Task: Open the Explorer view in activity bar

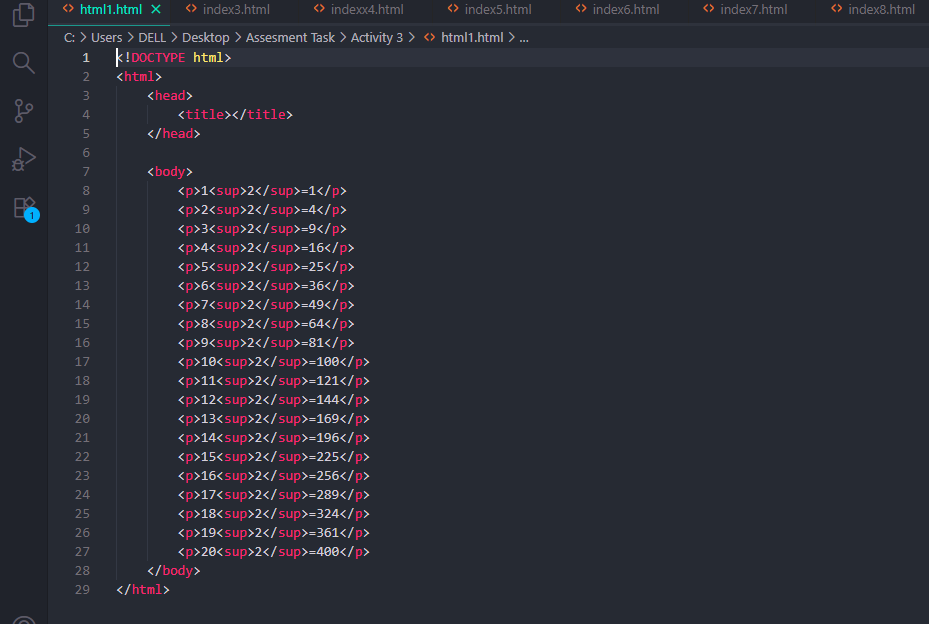Action: (24, 16)
